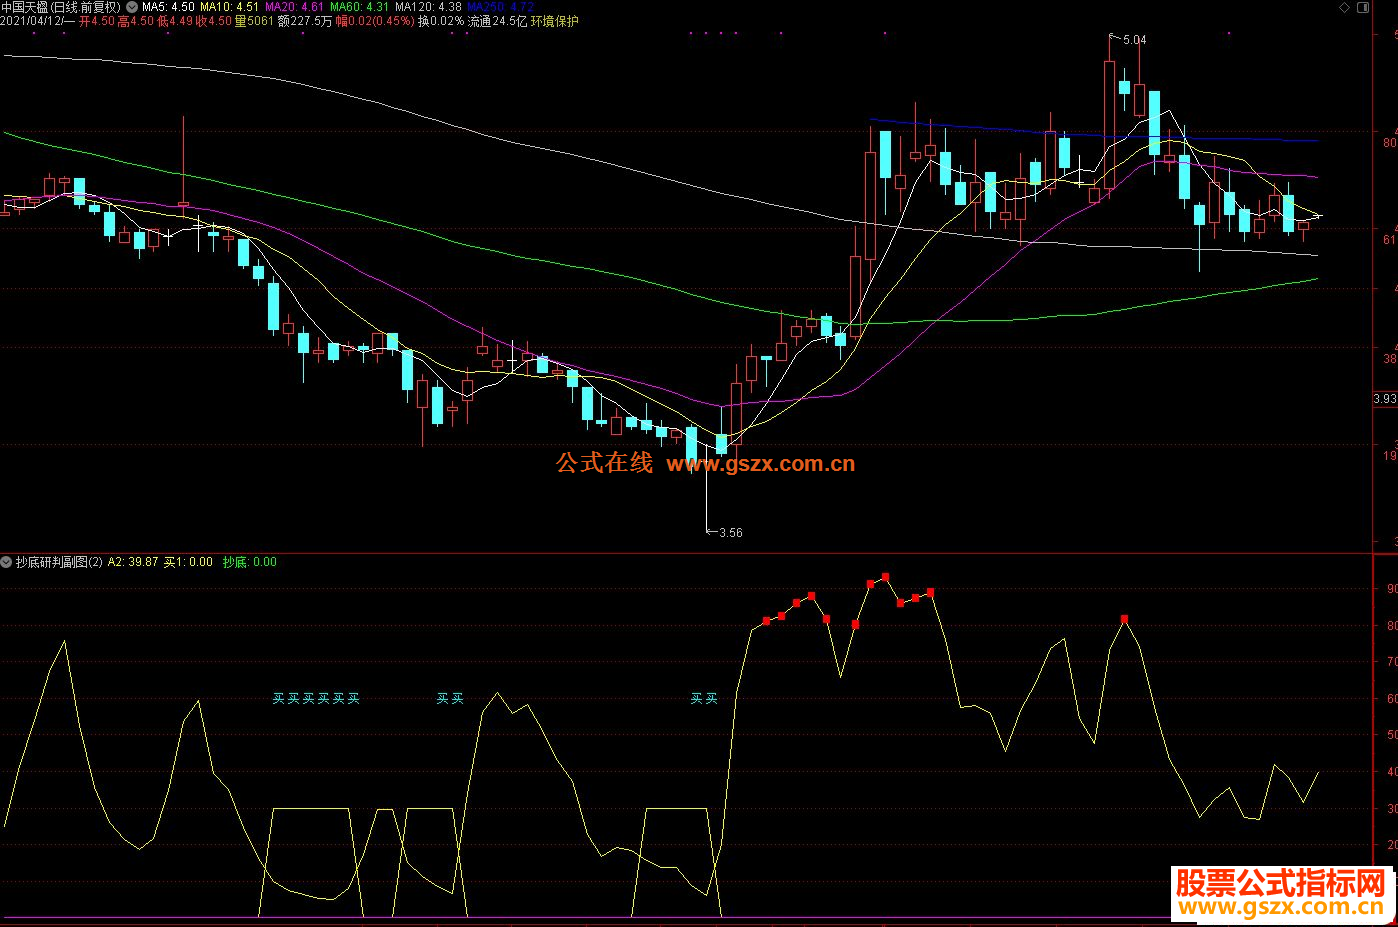Click the 换0.02% turnover rate value

click(x=441, y=21)
